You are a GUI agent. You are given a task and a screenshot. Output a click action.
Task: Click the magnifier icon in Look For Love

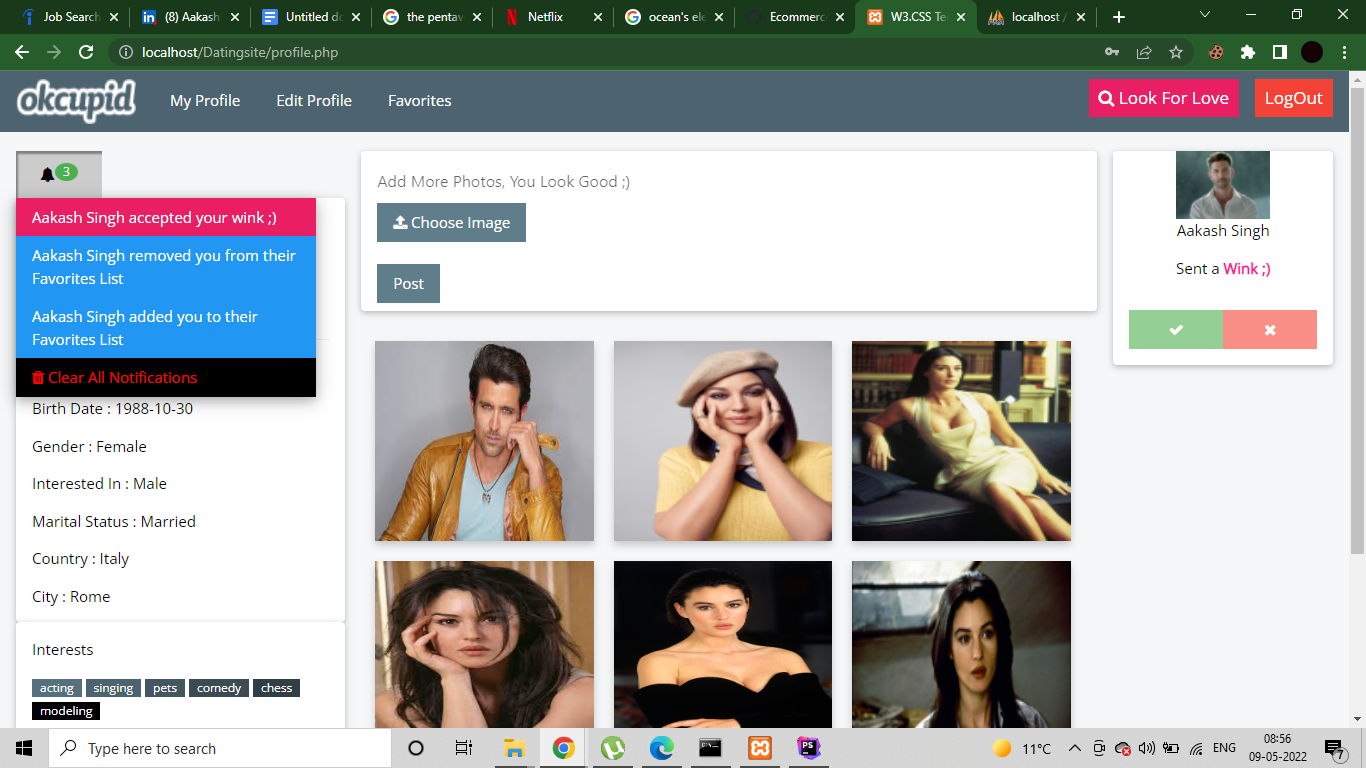1106,98
